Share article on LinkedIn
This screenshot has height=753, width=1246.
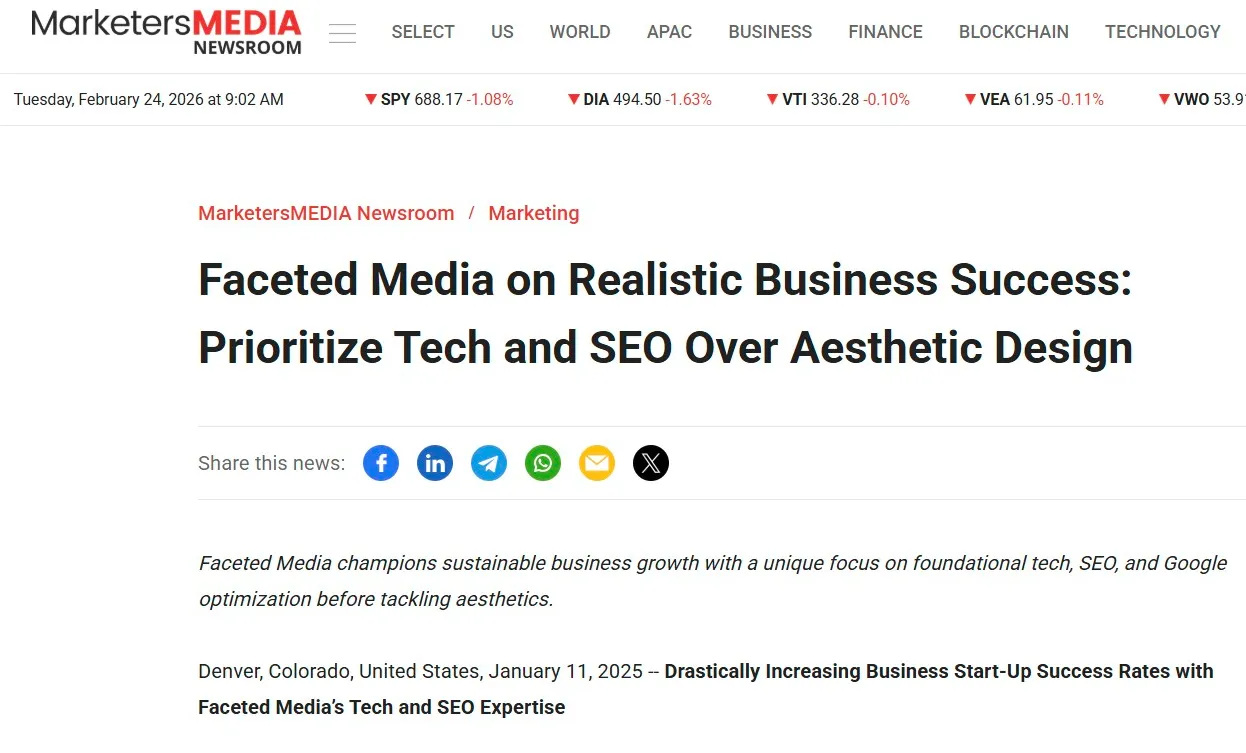(x=435, y=463)
